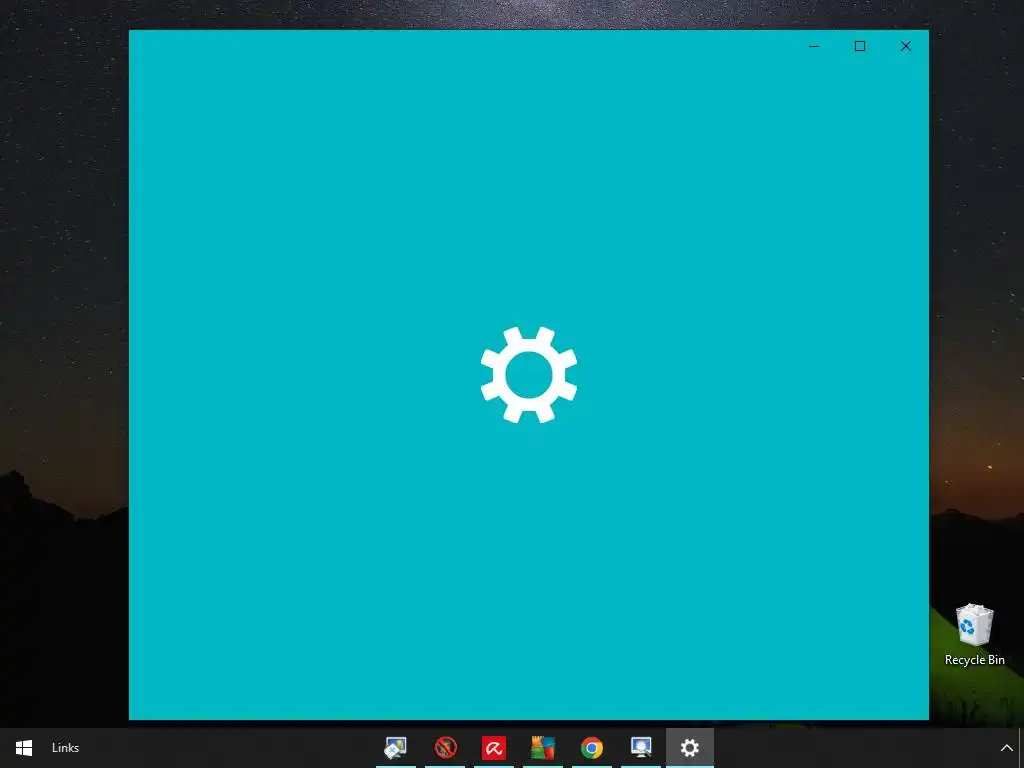This screenshot has height=768, width=1024.
Task: Close the Settings window
Action: pyautogui.click(x=906, y=46)
